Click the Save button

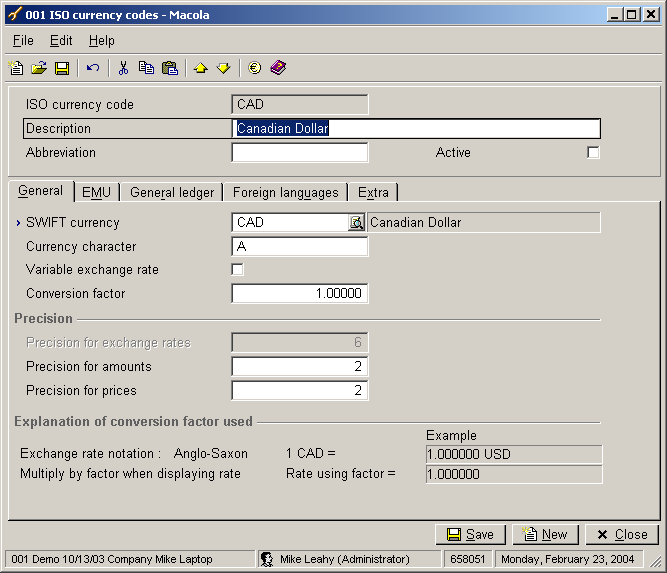click(470, 534)
